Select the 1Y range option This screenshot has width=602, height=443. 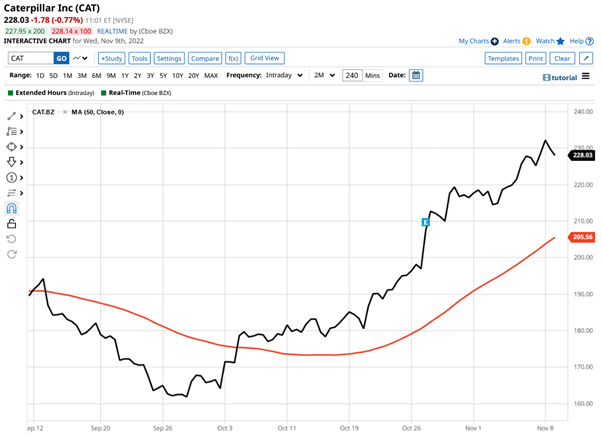pyautogui.click(x=122, y=75)
